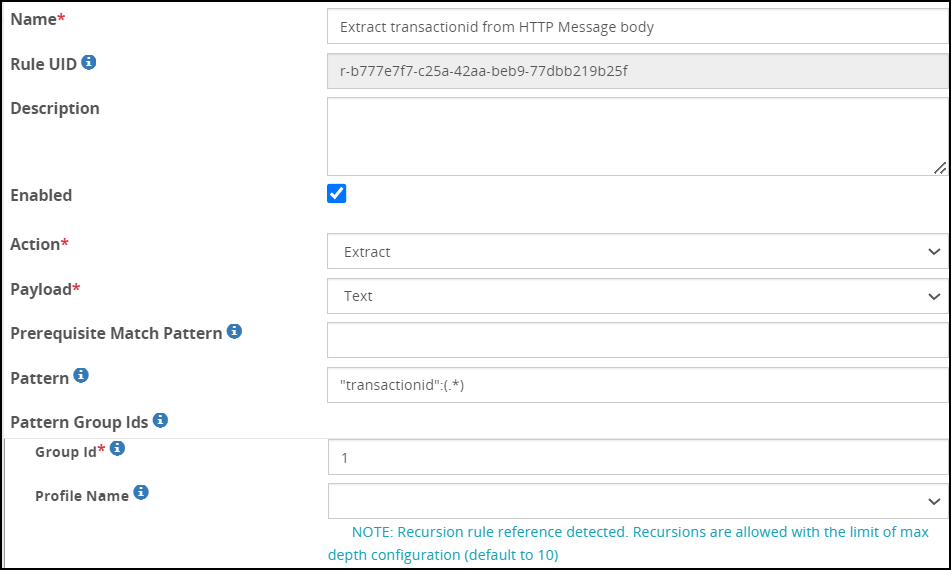Click the Prerequisite Match Pattern input
The width and height of the screenshot is (951, 570).
pos(637,340)
